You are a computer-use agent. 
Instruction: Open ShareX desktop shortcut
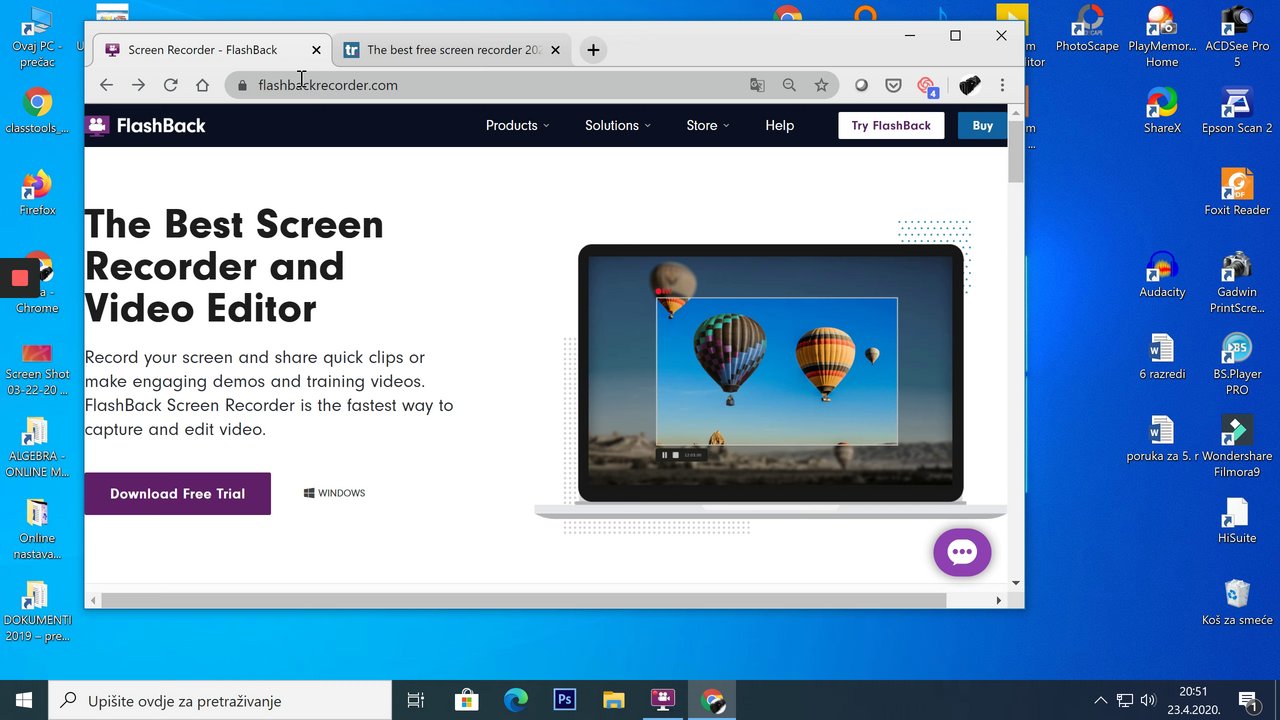[x=1162, y=110]
